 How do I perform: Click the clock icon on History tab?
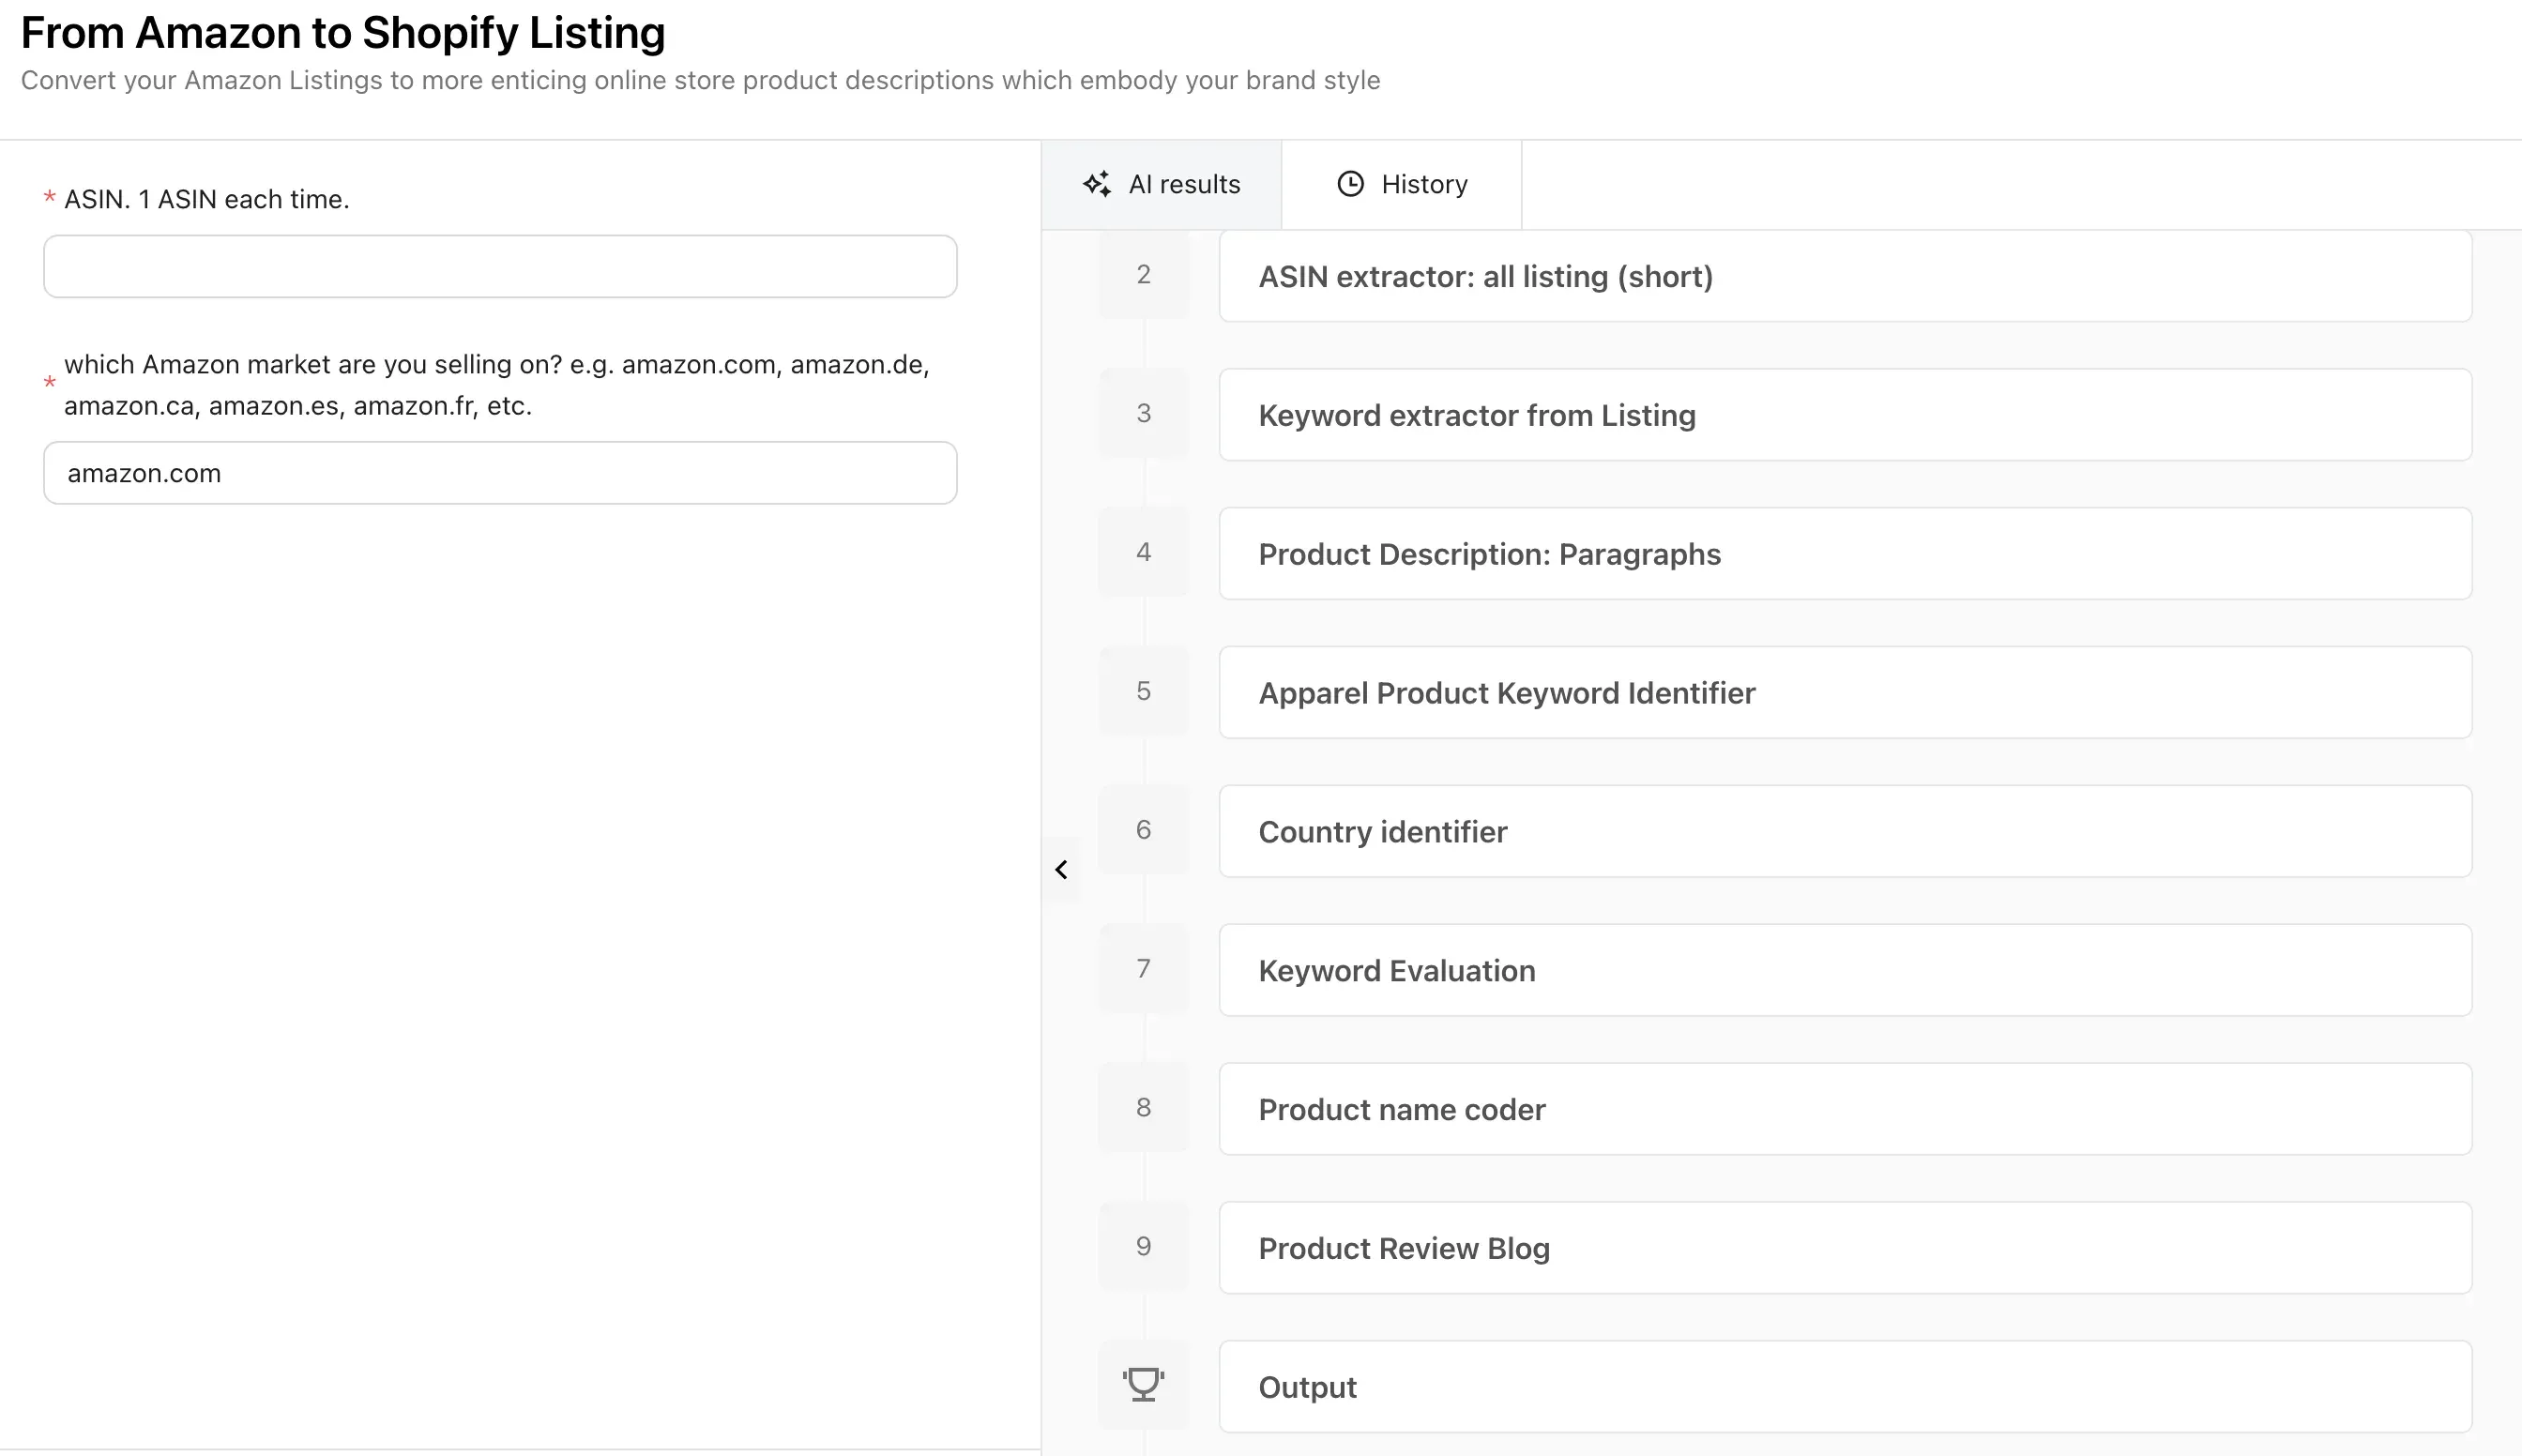[x=1350, y=183]
